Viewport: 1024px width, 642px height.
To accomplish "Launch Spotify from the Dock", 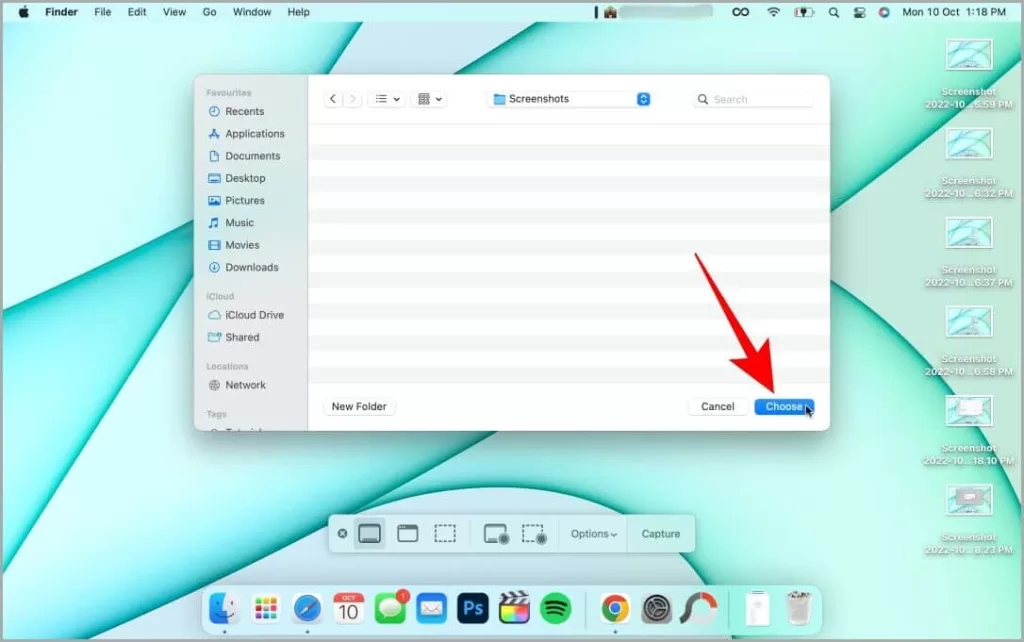I will (556, 608).
